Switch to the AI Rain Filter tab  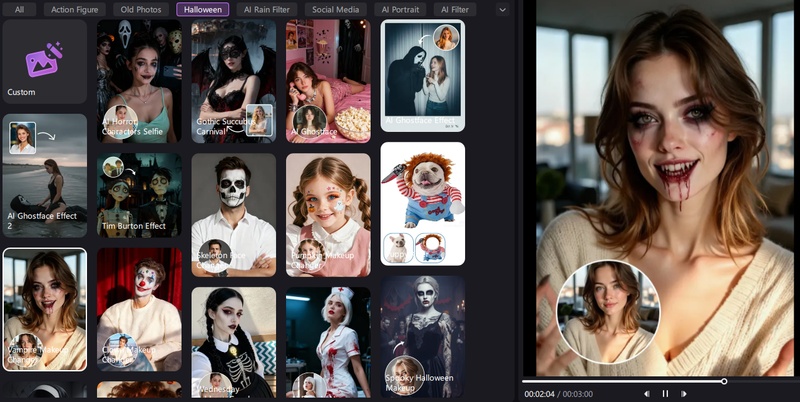coord(267,9)
